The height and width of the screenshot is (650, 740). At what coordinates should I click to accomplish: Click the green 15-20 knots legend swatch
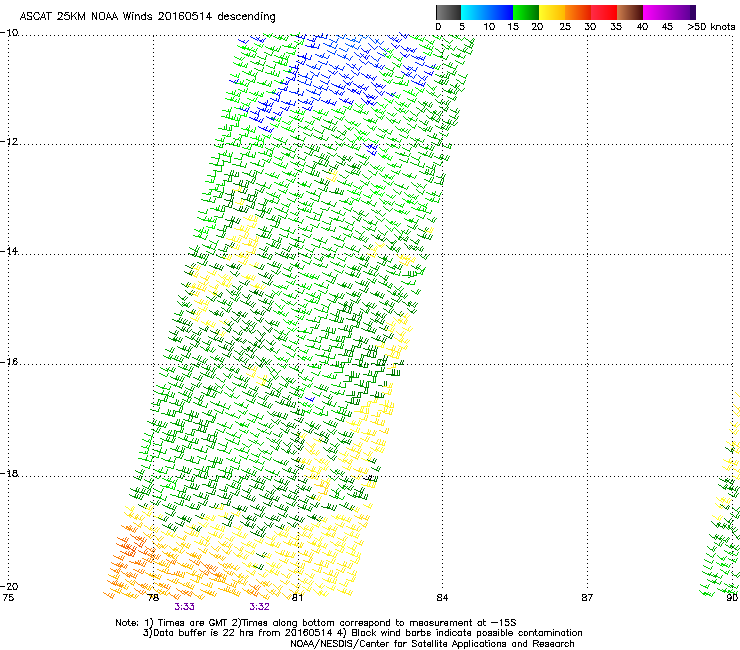coord(526,12)
